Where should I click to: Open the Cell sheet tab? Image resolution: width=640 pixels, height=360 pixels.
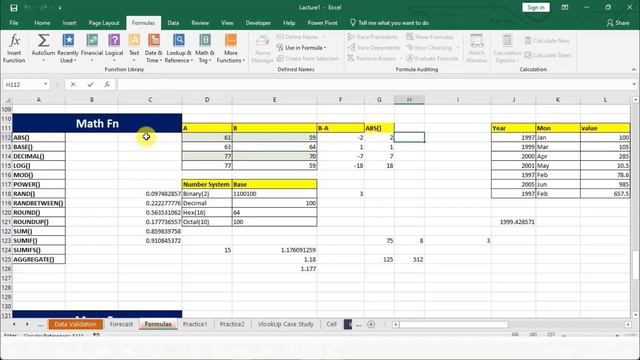(331, 324)
